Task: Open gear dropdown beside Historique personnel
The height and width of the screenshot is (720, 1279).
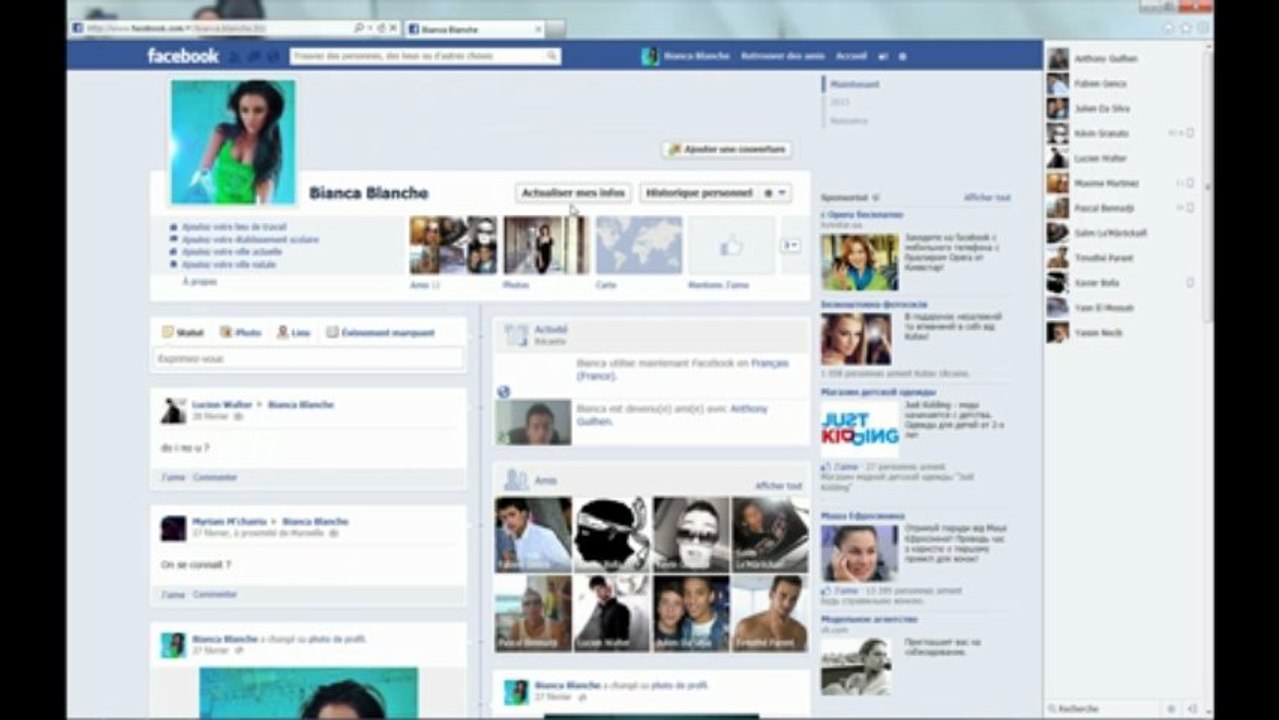Action: click(776, 193)
